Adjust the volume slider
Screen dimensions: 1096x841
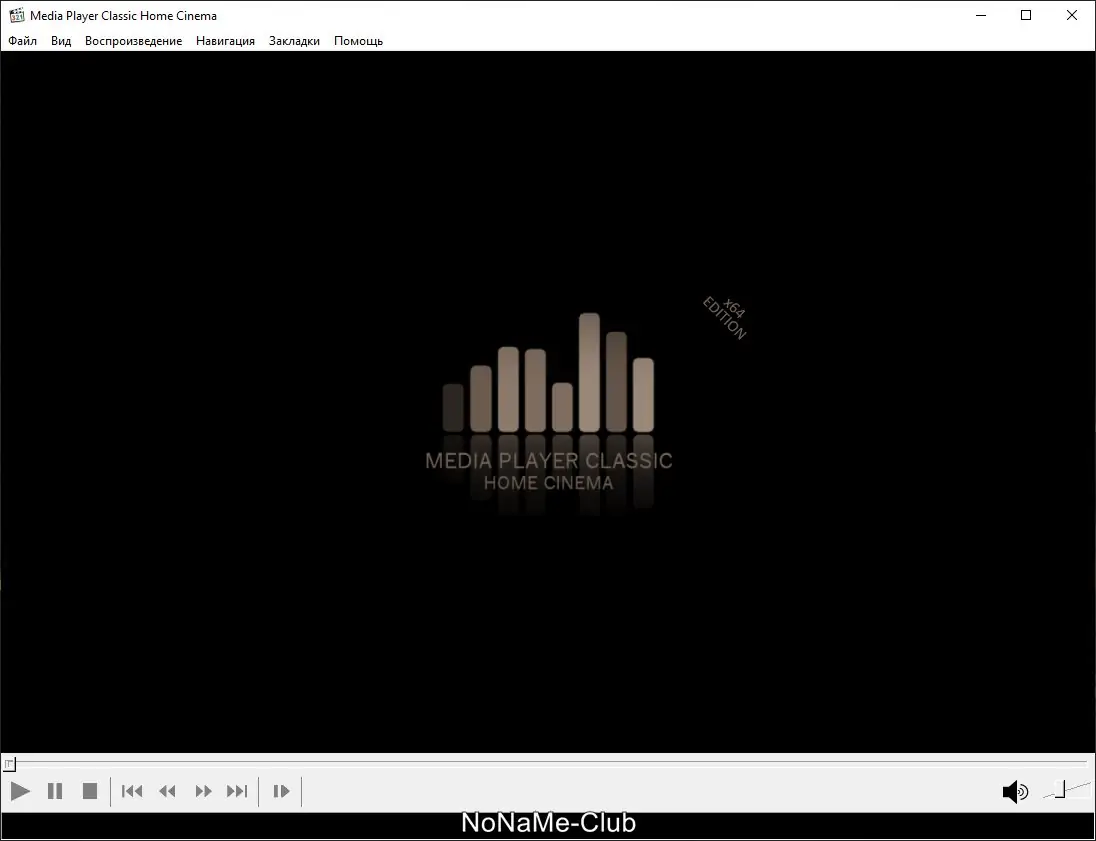point(1066,791)
